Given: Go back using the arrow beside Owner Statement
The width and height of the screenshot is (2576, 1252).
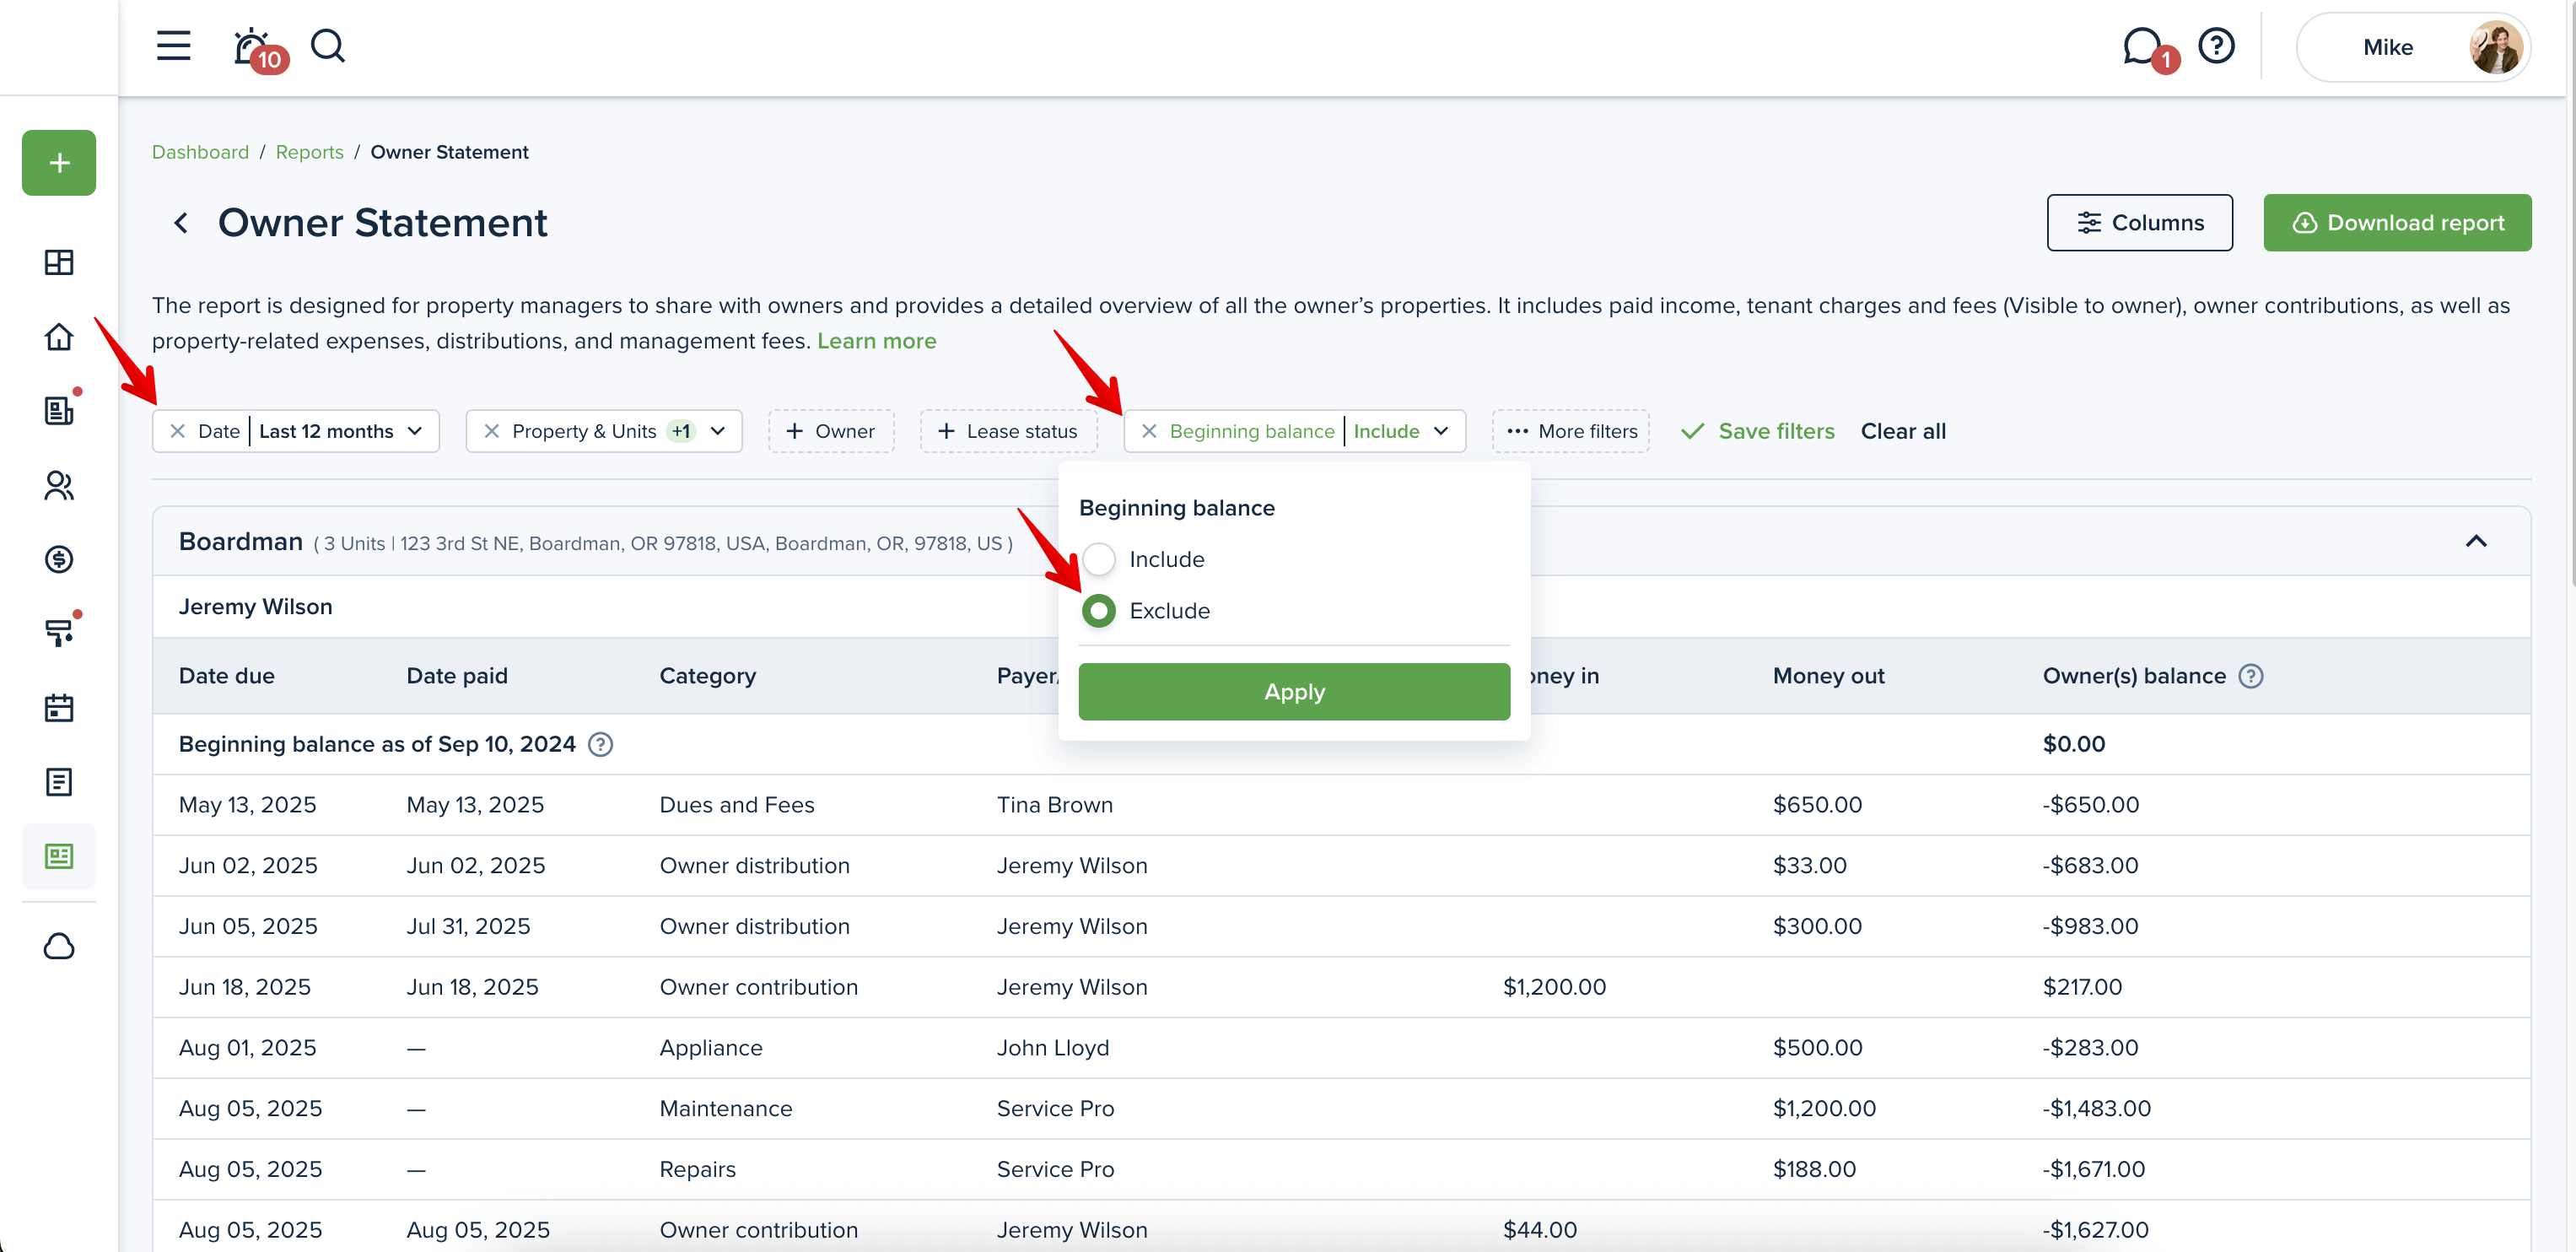Looking at the screenshot, I should point(181,223).
